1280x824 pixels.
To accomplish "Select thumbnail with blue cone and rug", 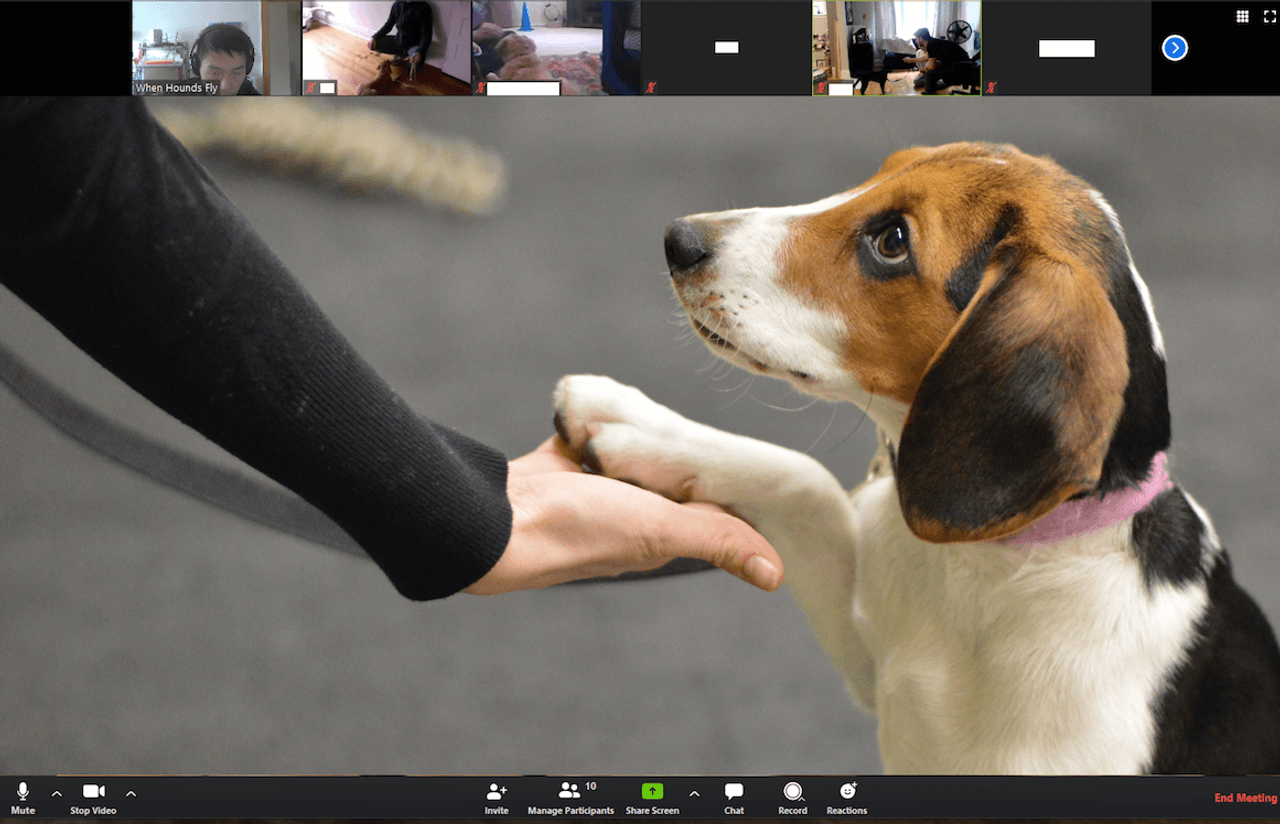I will click(x=557, y=48).
